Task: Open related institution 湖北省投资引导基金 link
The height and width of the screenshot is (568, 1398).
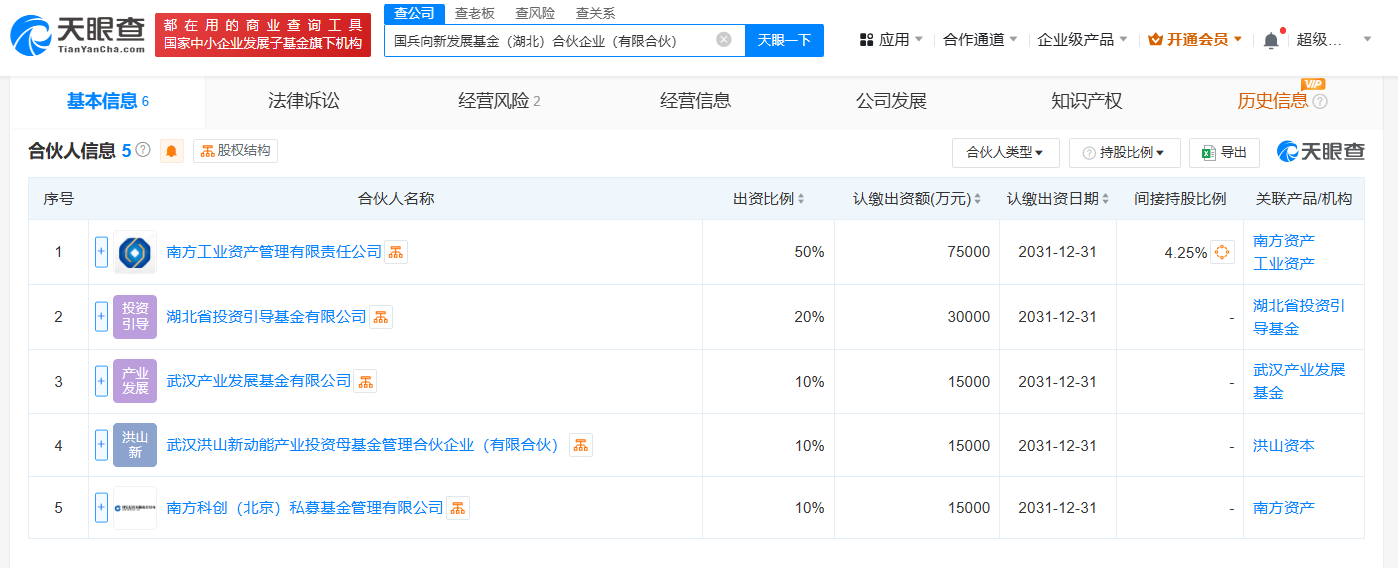Action: [1299, 317]
